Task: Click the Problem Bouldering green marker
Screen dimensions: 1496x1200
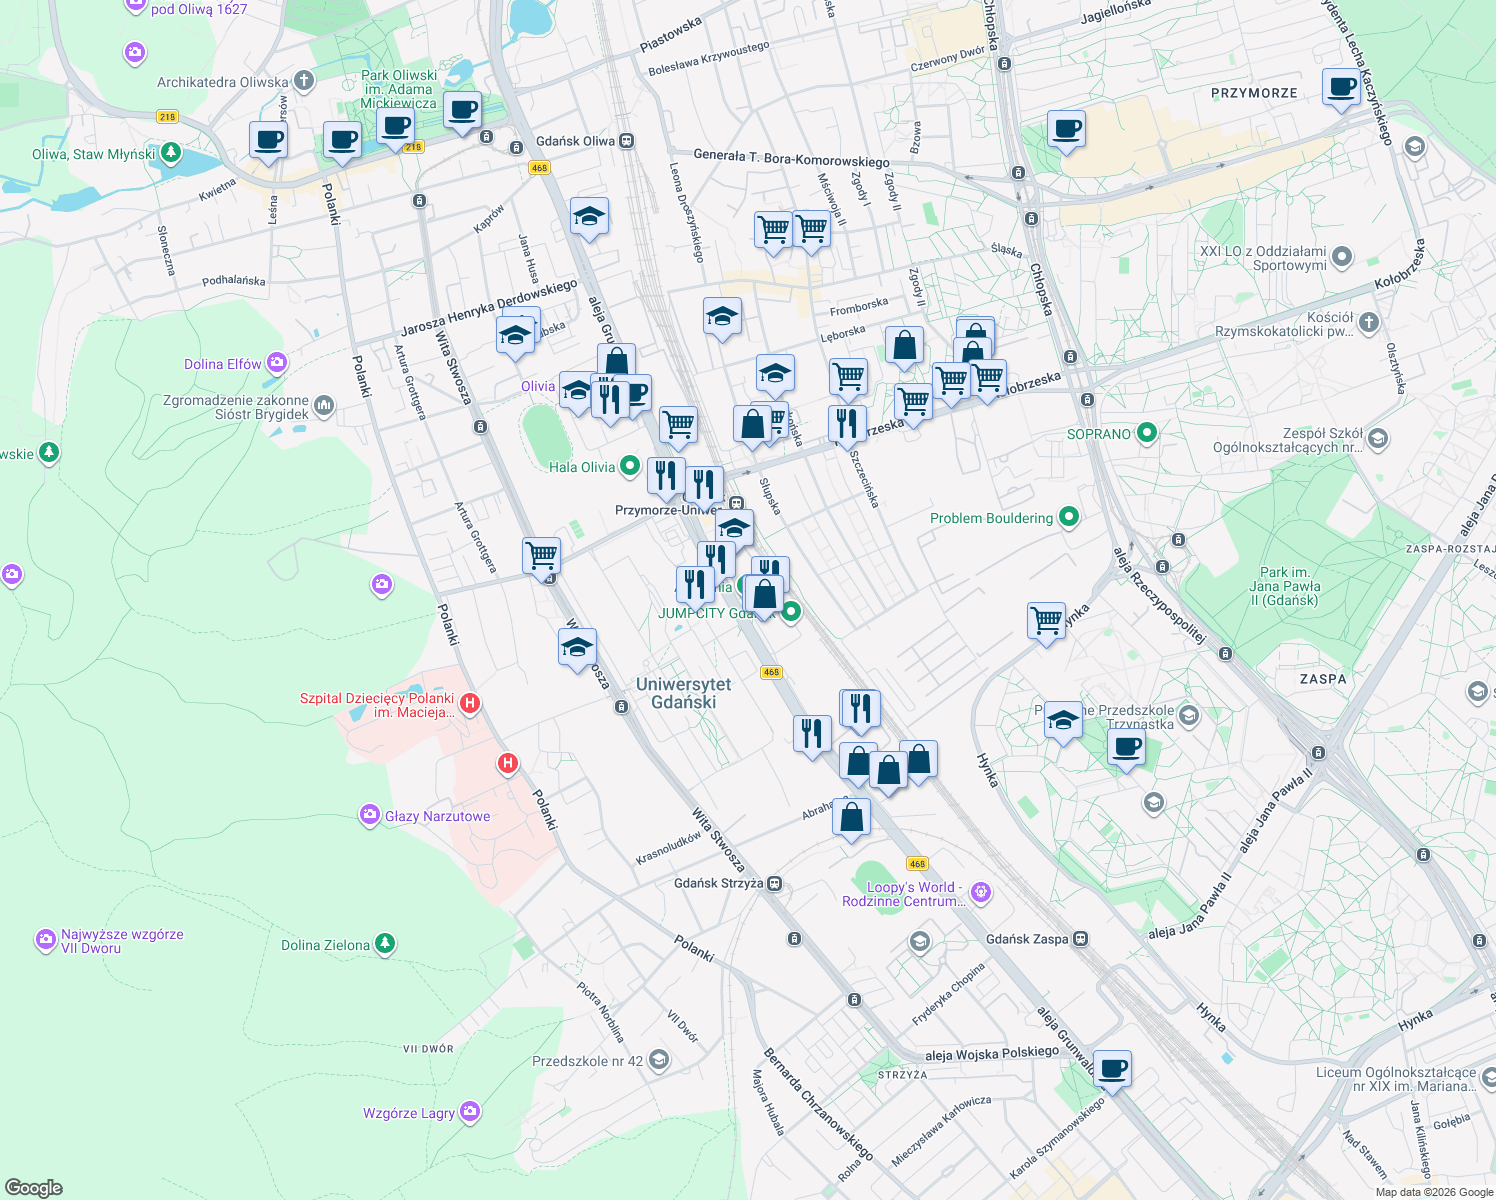Action: pos(1067,518)
